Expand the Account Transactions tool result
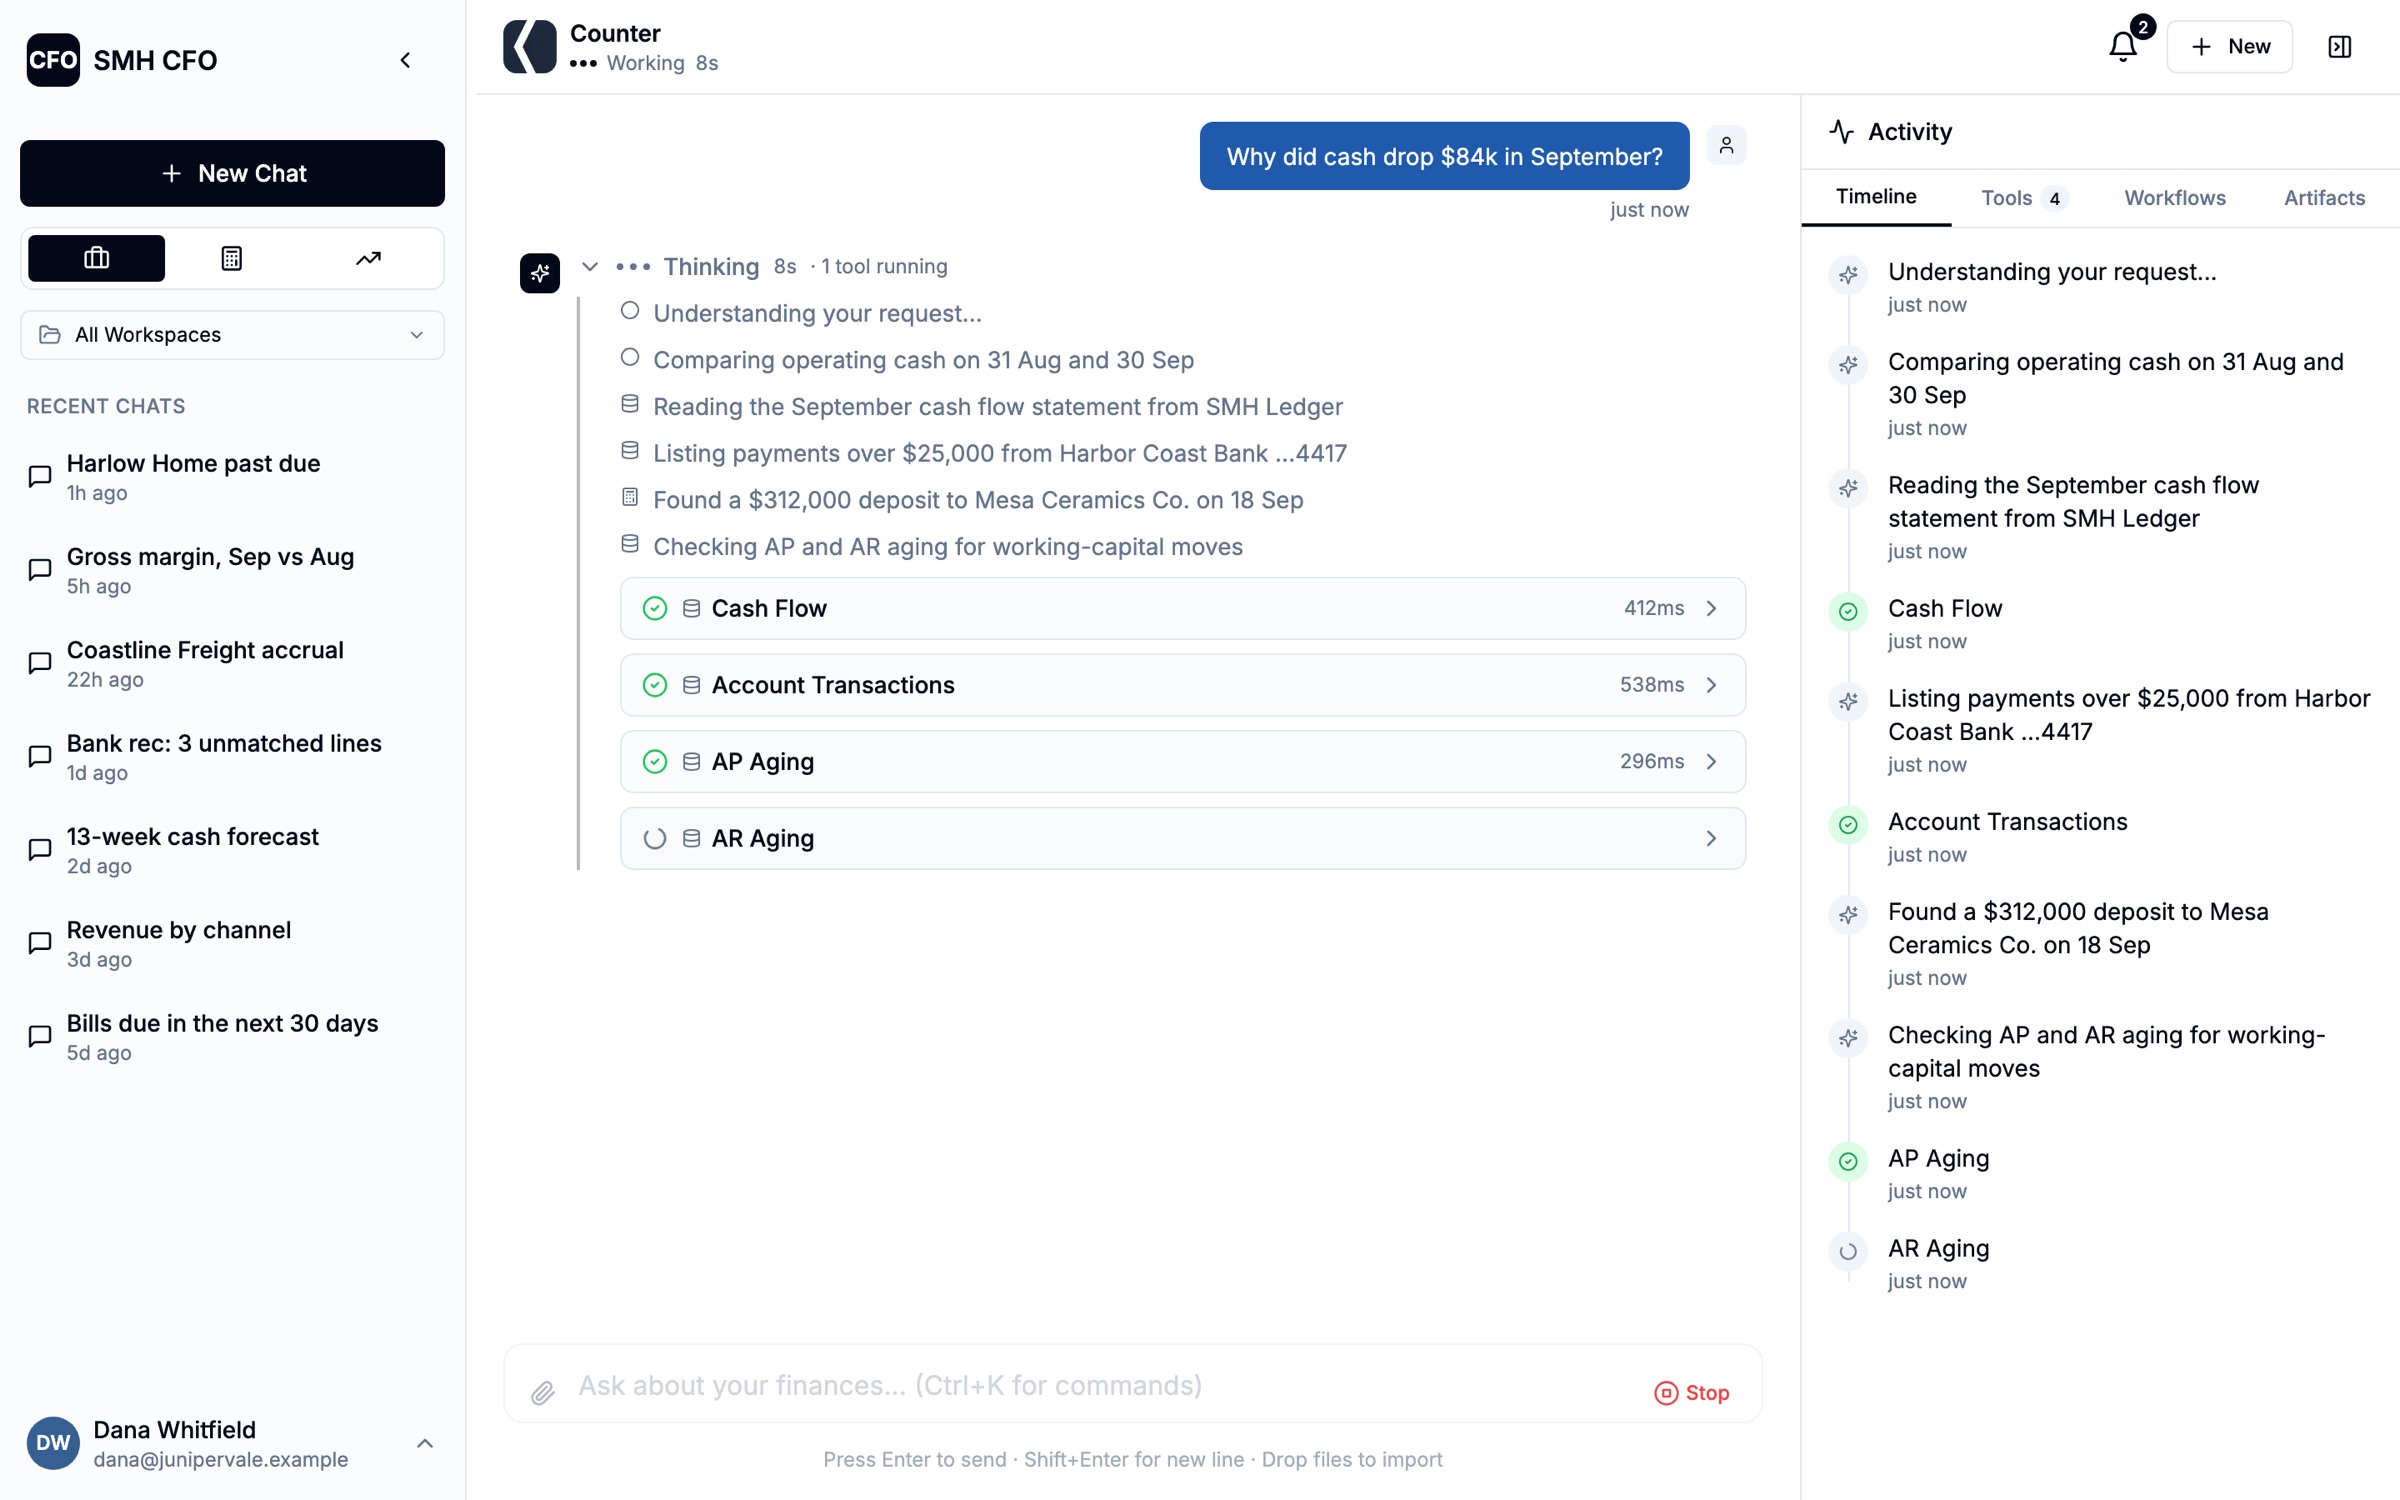This screenshot has height=1500, width=2400. pos(1182,685)
